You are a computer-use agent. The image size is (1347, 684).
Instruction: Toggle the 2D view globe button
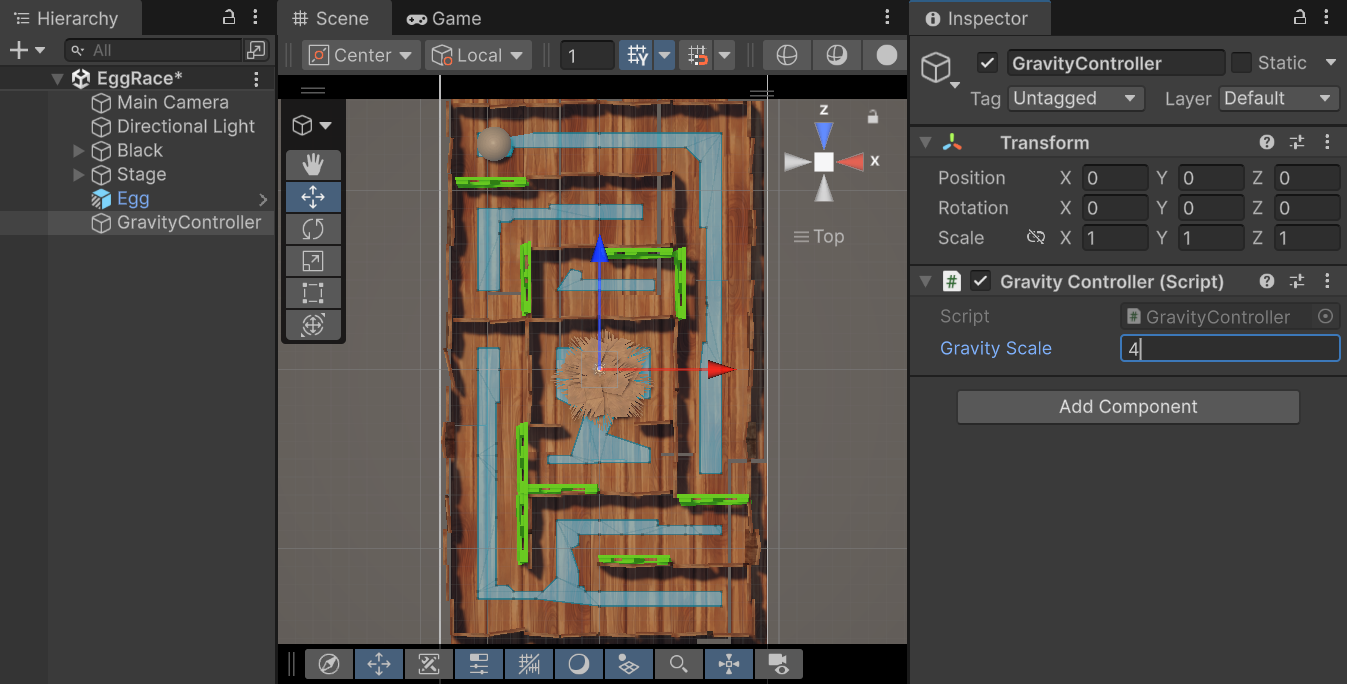point(787,55)
